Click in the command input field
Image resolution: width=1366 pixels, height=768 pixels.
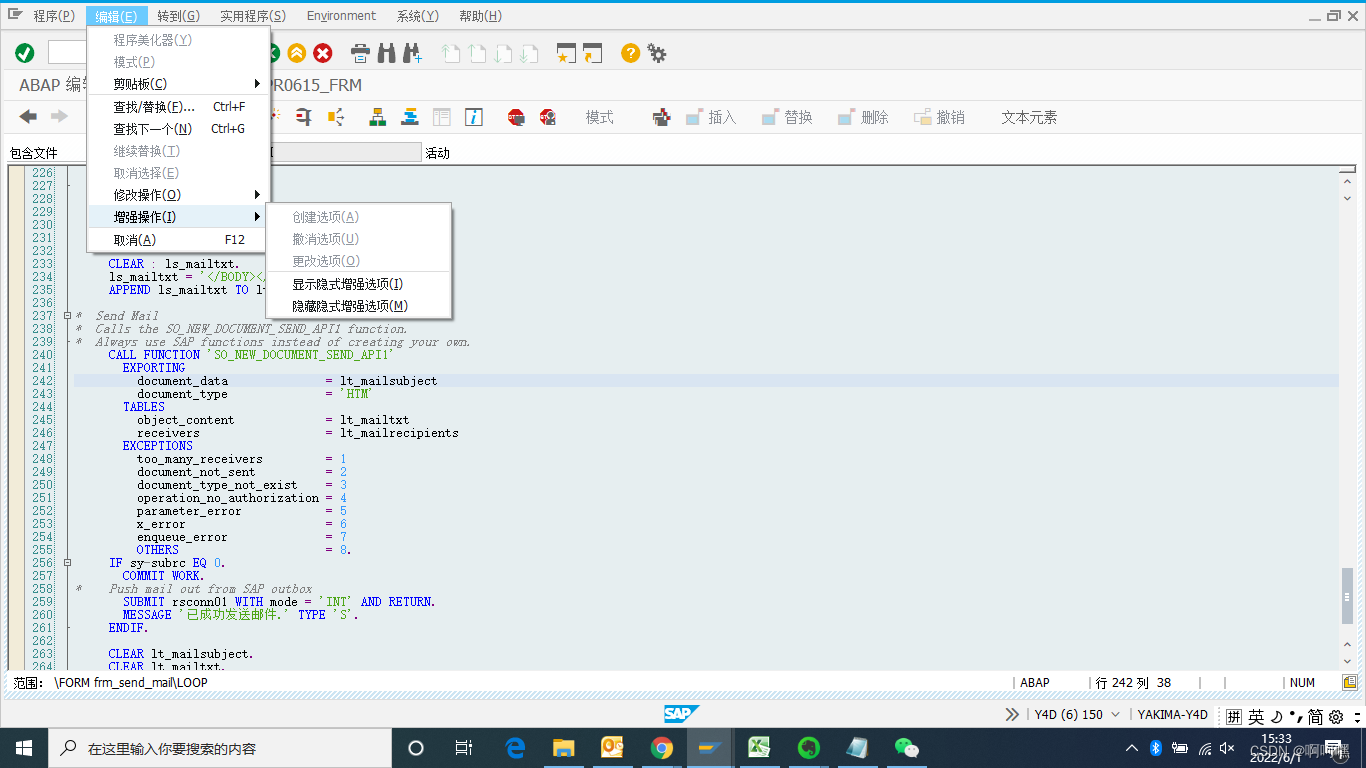click(68, 53)
